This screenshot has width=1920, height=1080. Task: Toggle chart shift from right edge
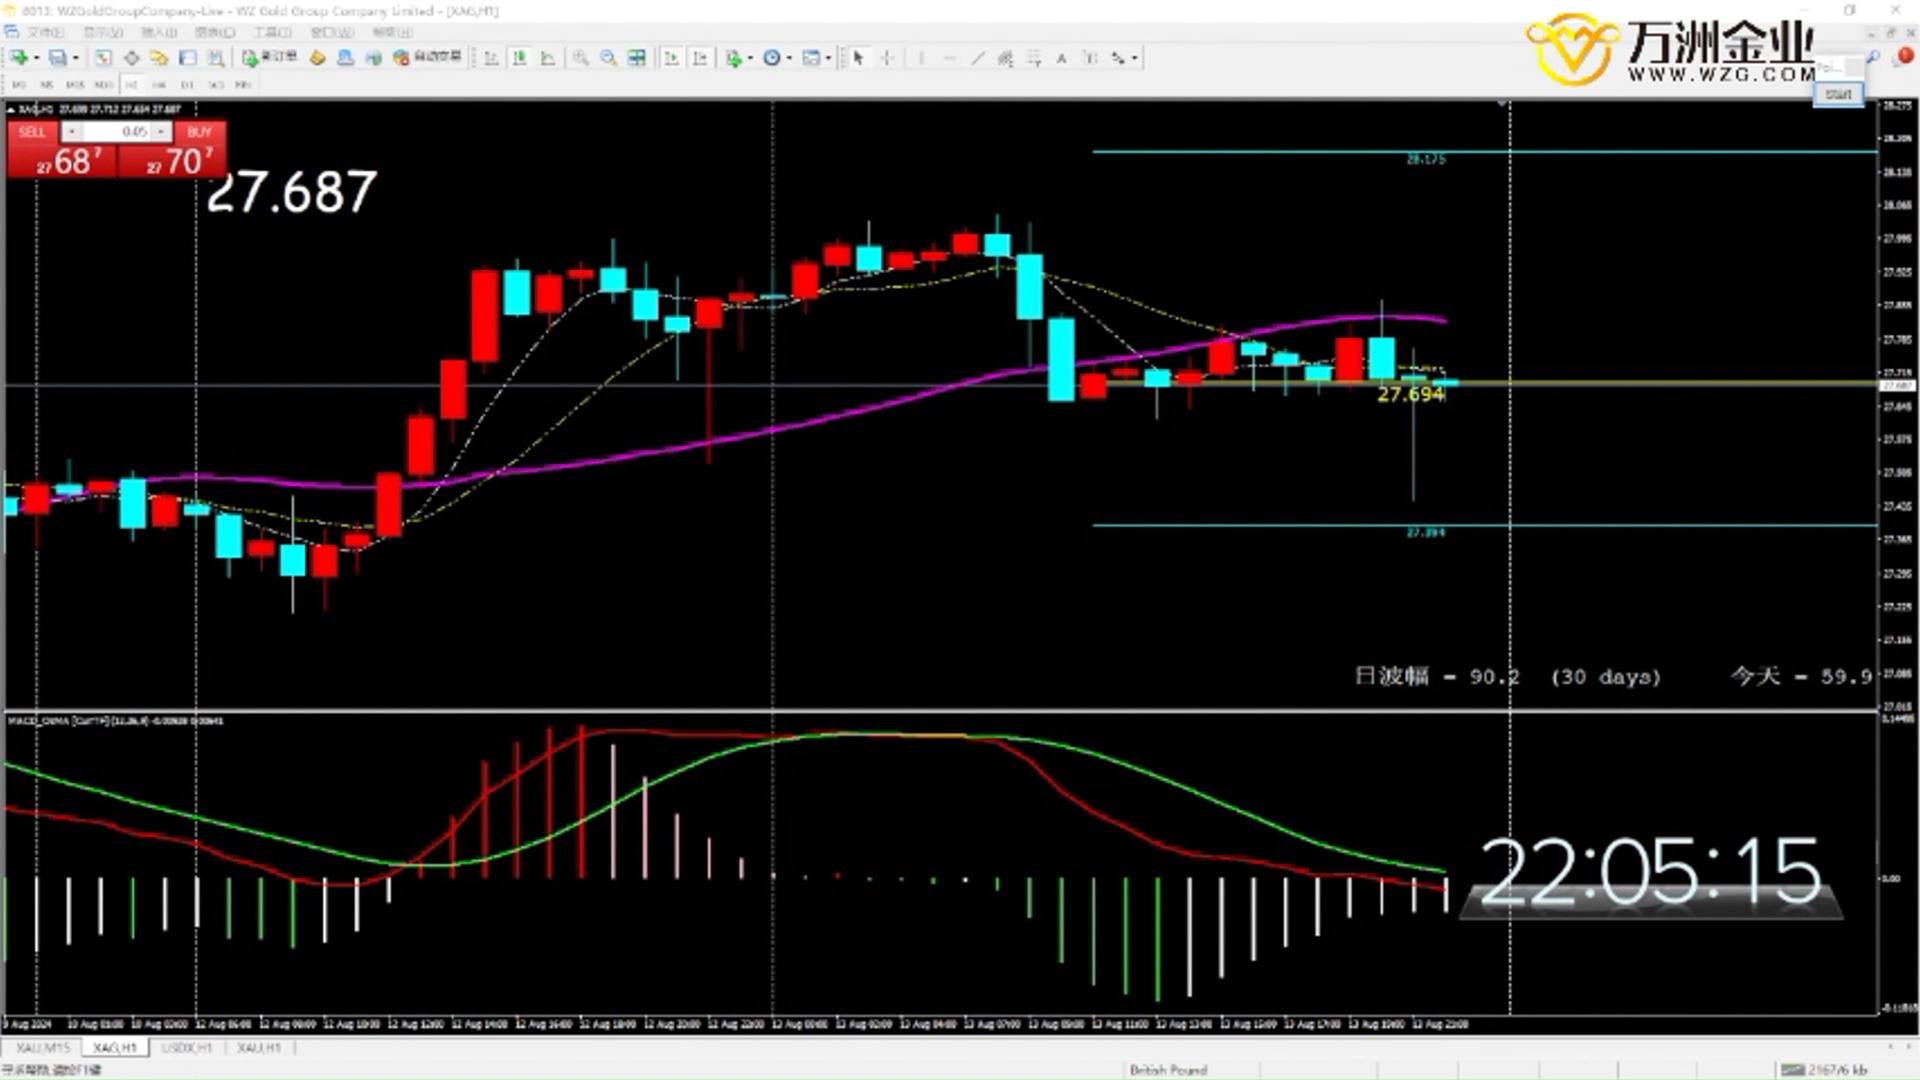pyautogui.click(x=699, y=58)
